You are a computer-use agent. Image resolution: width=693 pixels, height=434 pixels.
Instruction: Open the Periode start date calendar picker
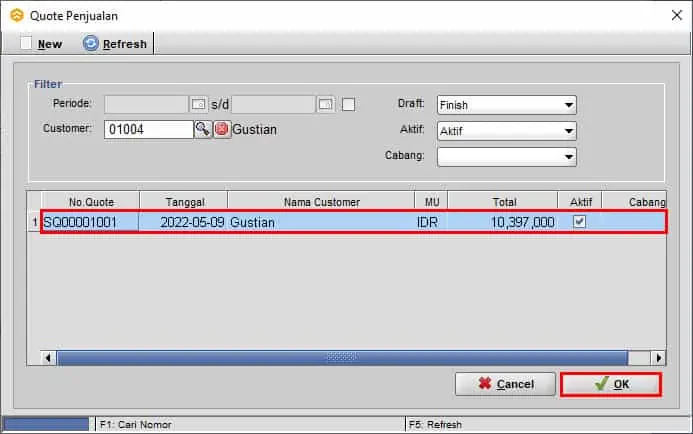pos(198,104)
